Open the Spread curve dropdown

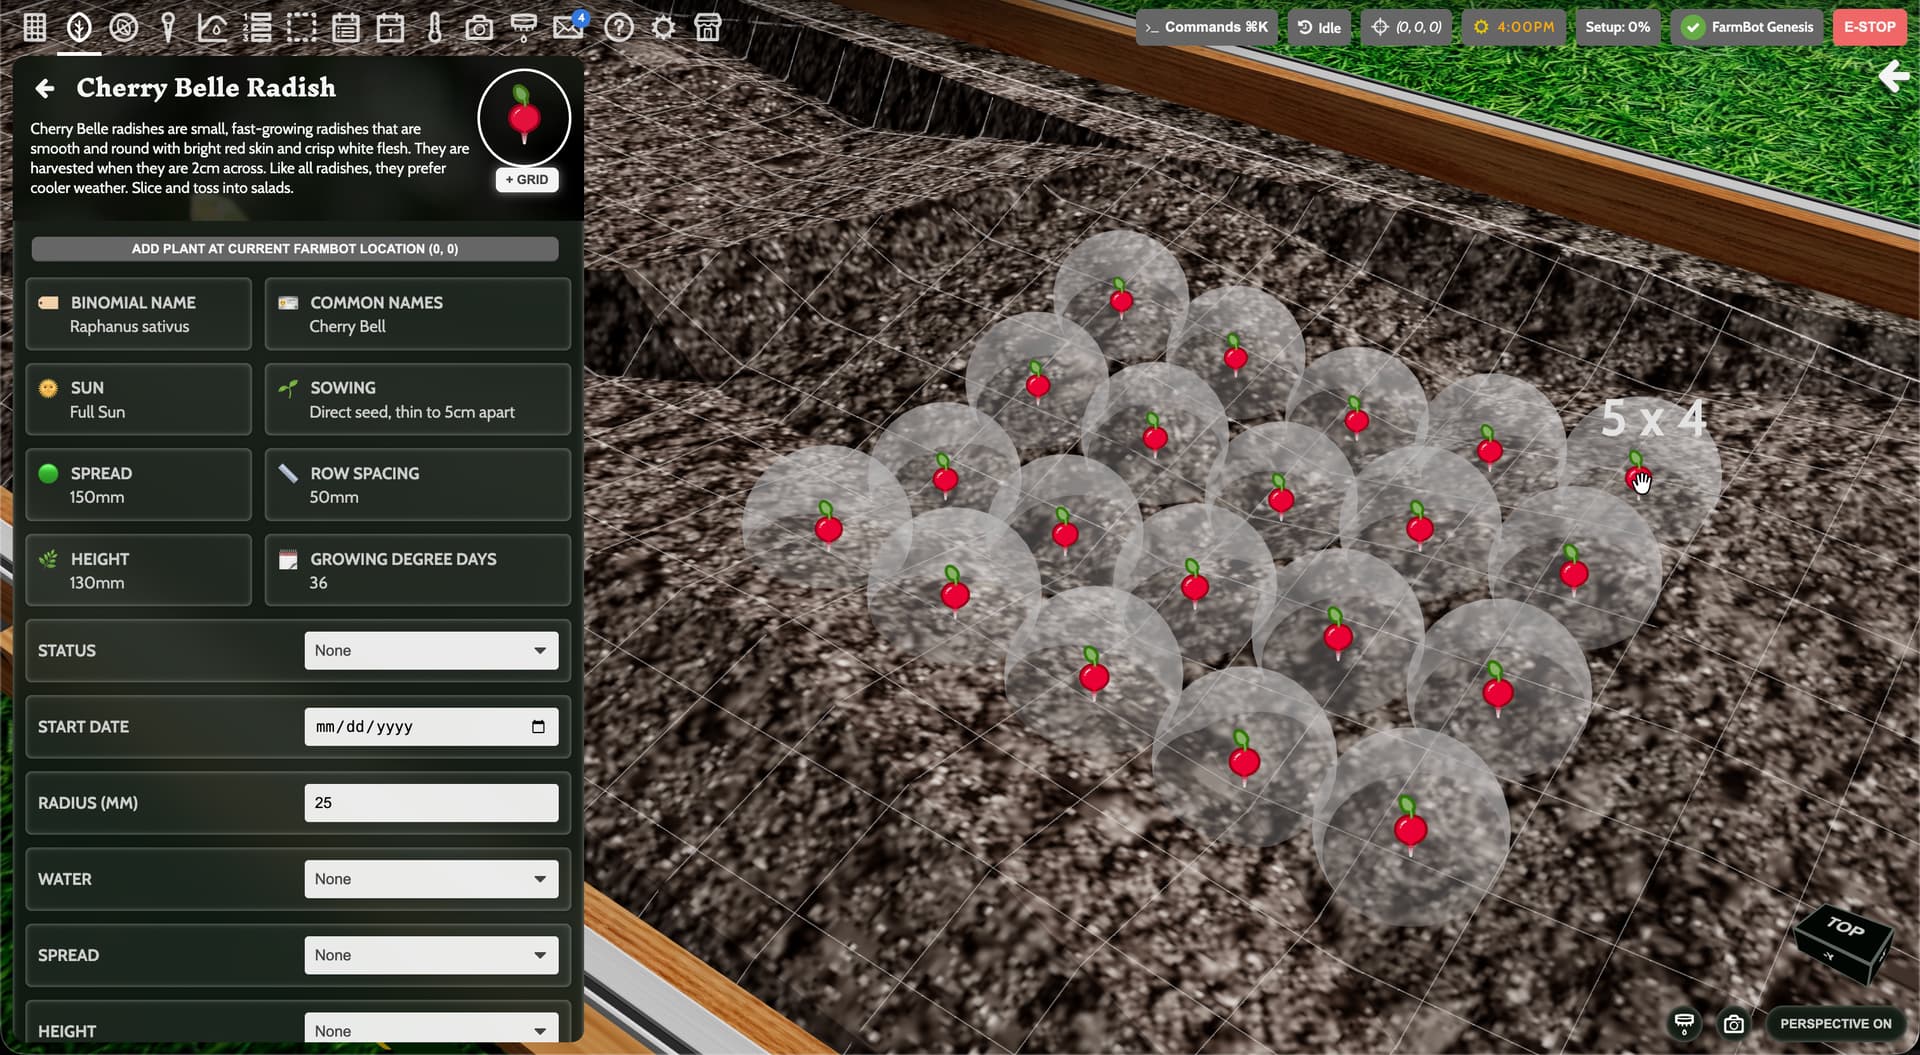[431, 955]
